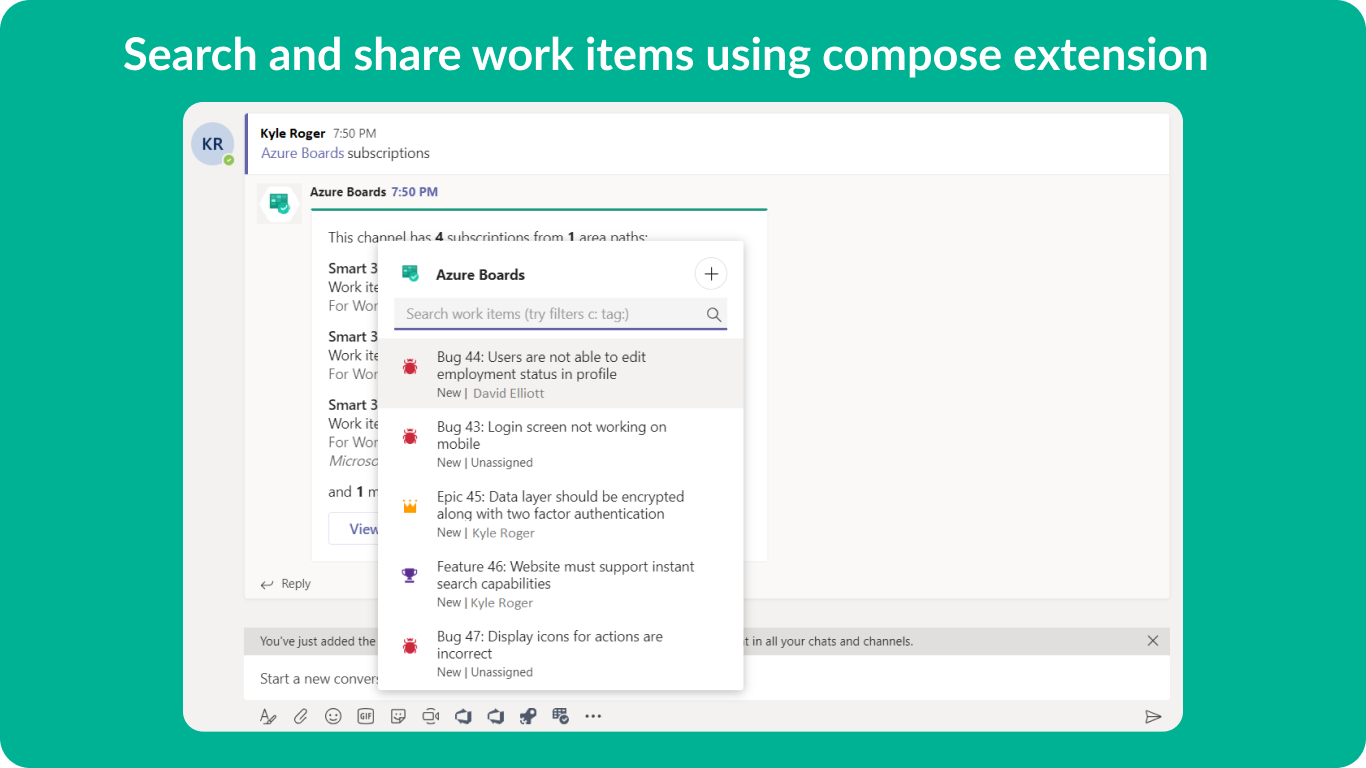The image size is (1366, 768).
Task: Click the Azure Boards bot avatar
Action: pos(279,204)
